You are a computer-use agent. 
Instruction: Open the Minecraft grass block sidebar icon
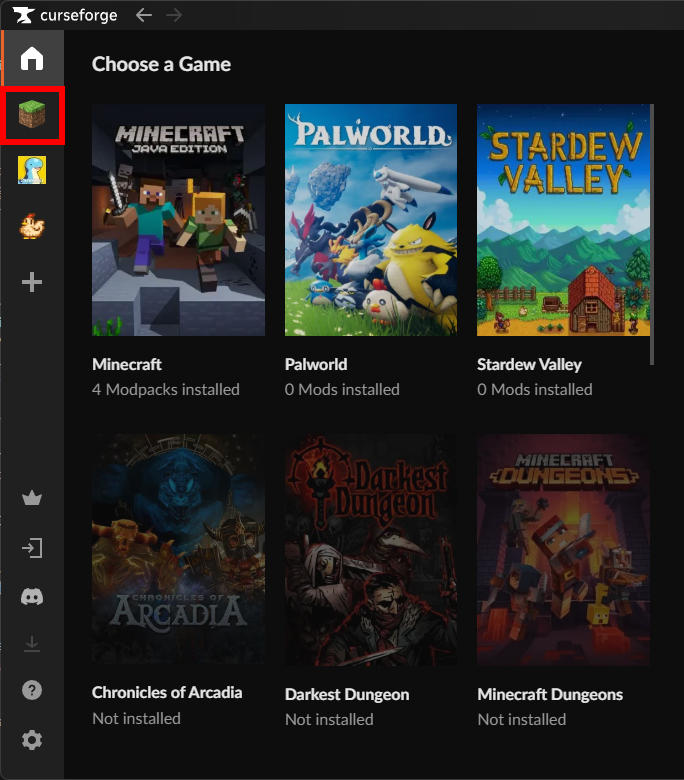tap(32, 114)
